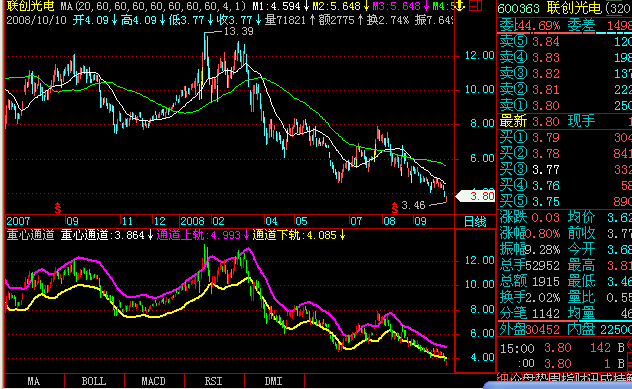Open the MACD indicator tab
632x389 pixels.
coord(154,381)
